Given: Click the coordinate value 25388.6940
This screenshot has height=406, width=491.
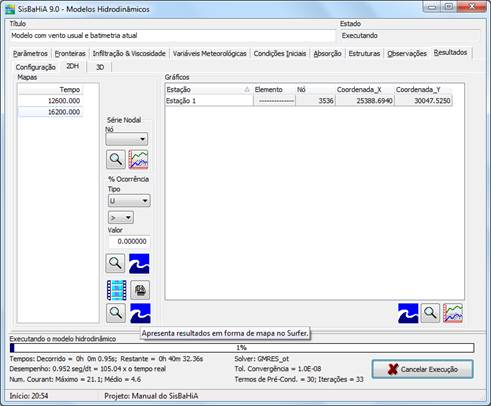Looking at the screenshot, I should [365, 101].
